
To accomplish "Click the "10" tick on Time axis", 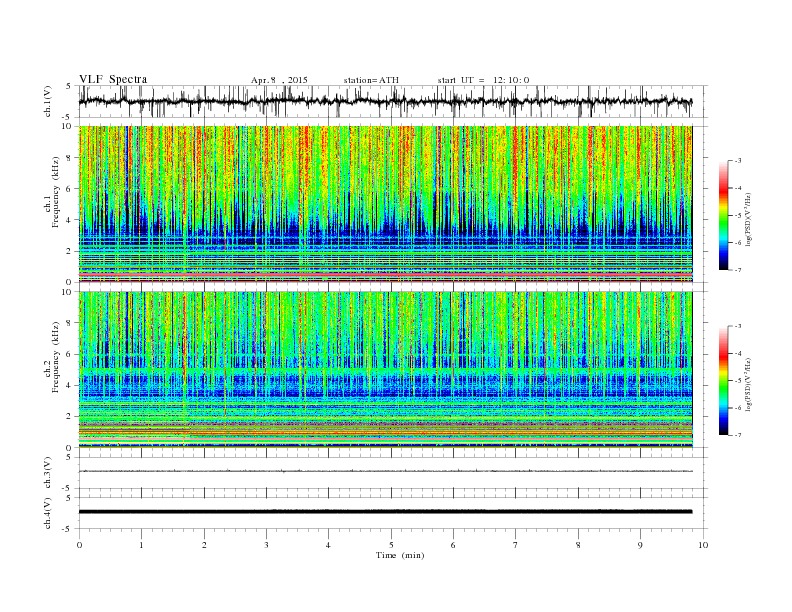I will (x=703, y=545).
